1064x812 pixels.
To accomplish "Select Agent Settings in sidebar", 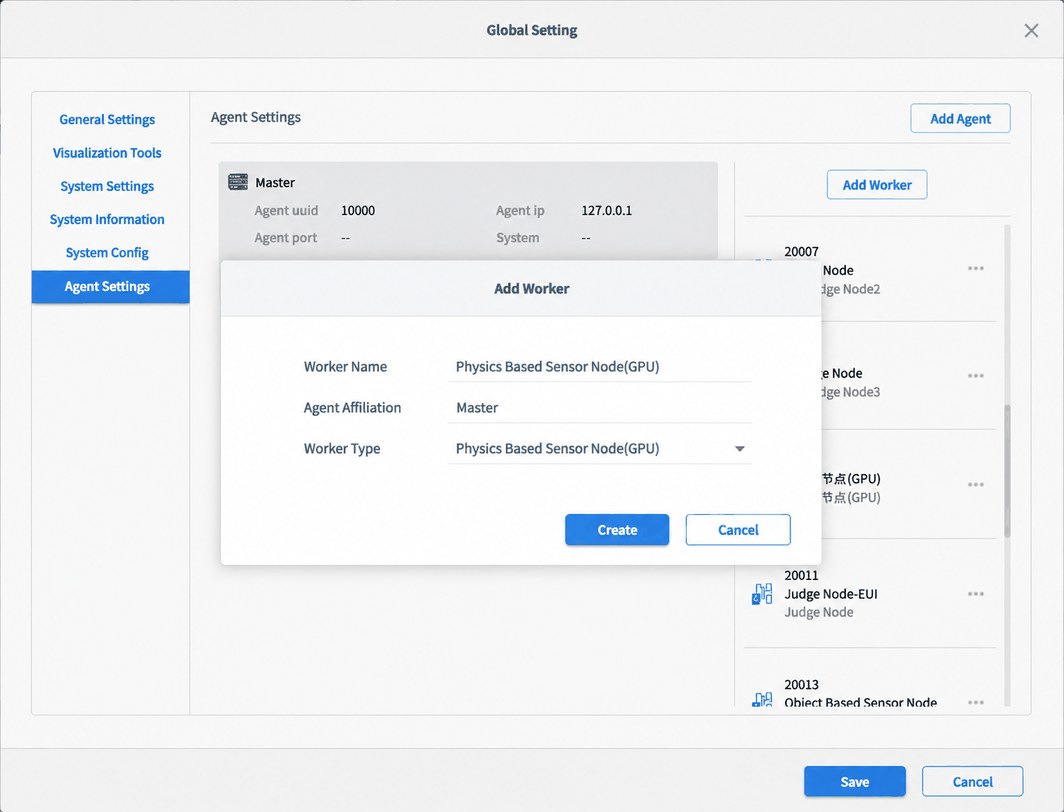I will 111,286.
